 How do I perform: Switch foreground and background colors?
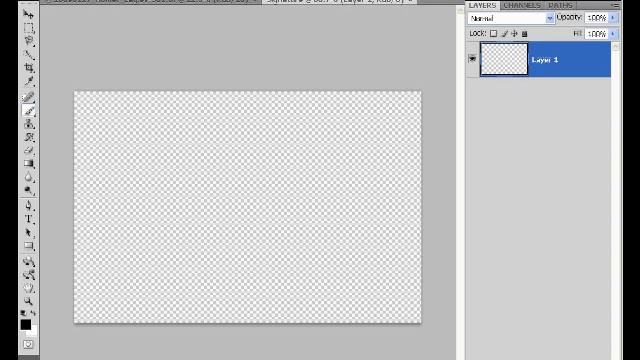[x=33, y=313]
